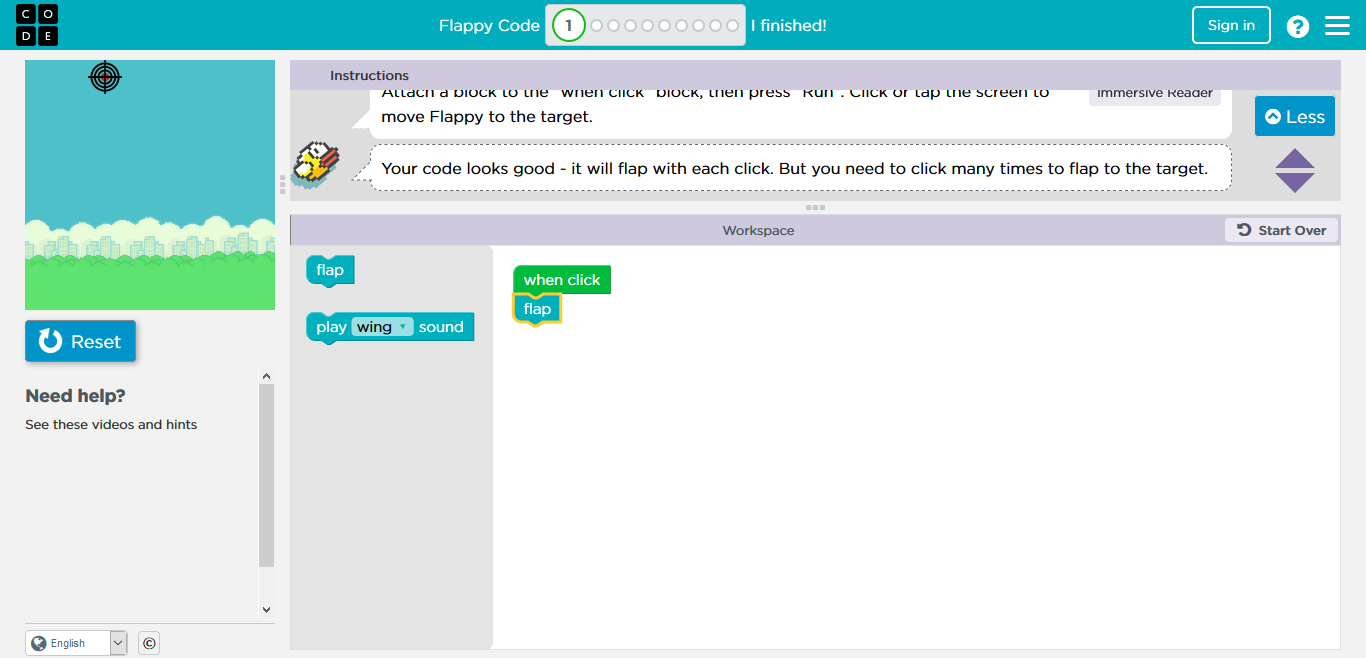The image size is (1366, 658).
Task: Go to level 10 progress dot
Action: (733, 26)
